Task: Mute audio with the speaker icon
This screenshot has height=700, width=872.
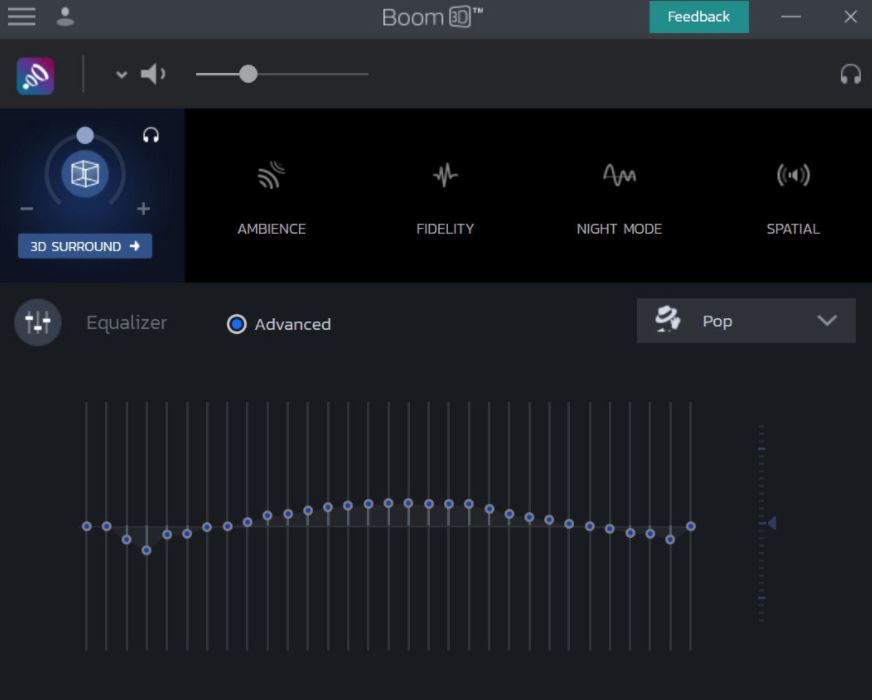Action: (152, 74)
